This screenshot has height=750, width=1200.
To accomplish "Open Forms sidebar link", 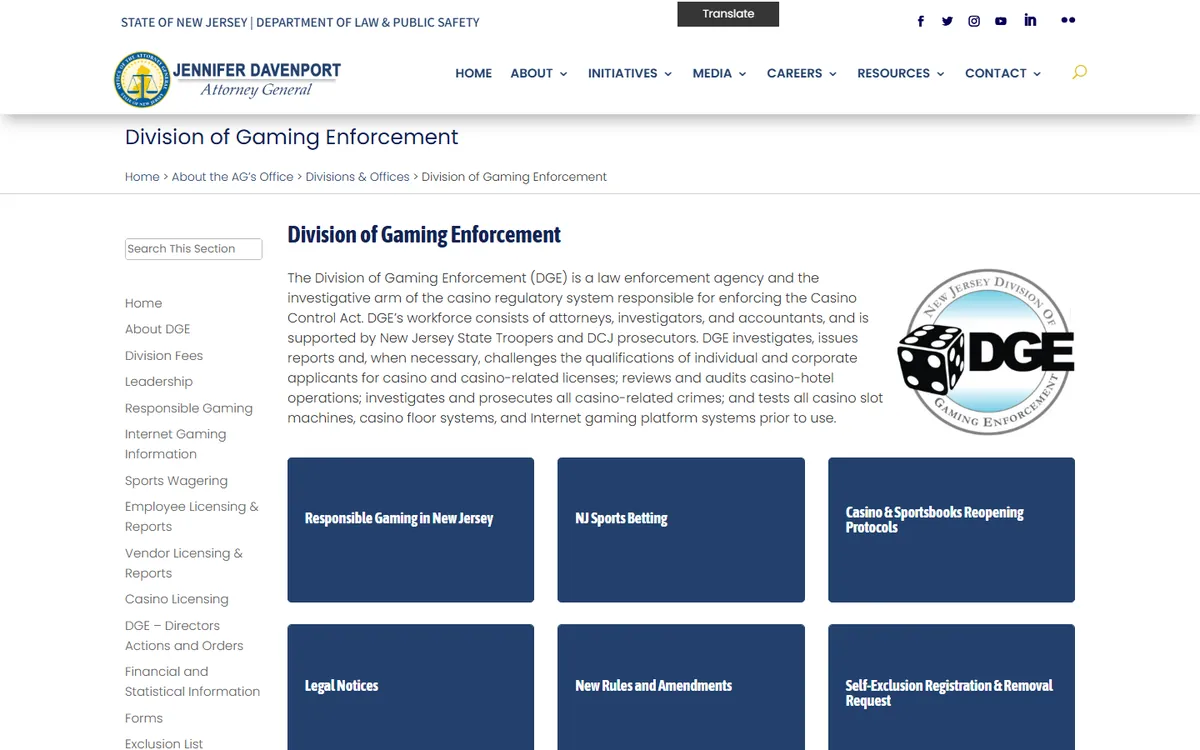I will coord(144,718).
